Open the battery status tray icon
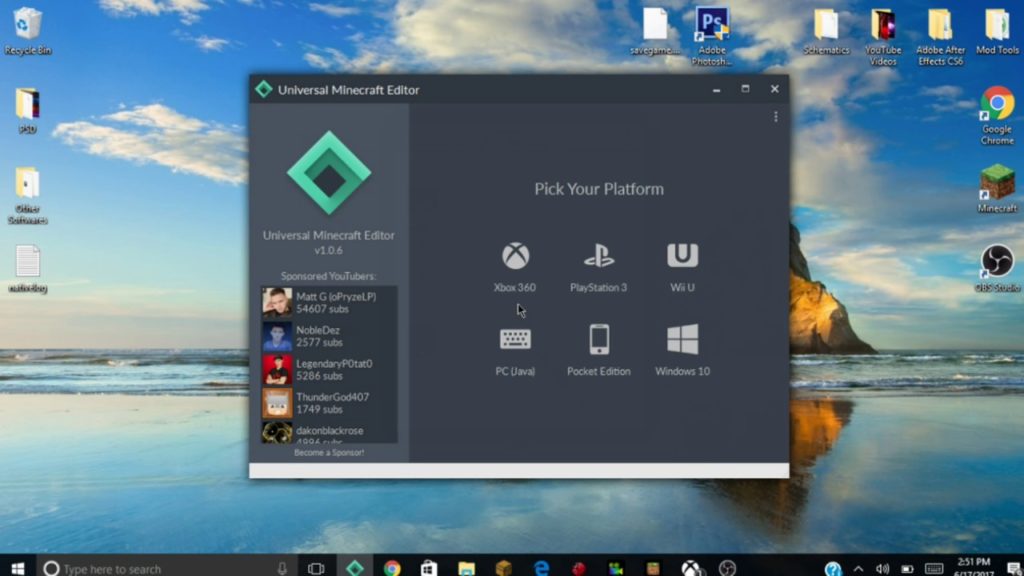 907,569
